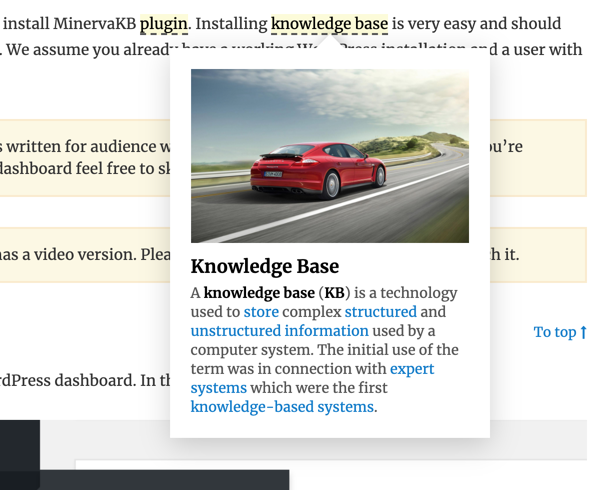Viewport: 616px width, 490px height.
Task: Click the "Knowledge Base" tooltip heading
Action: (x=265, y=266)
